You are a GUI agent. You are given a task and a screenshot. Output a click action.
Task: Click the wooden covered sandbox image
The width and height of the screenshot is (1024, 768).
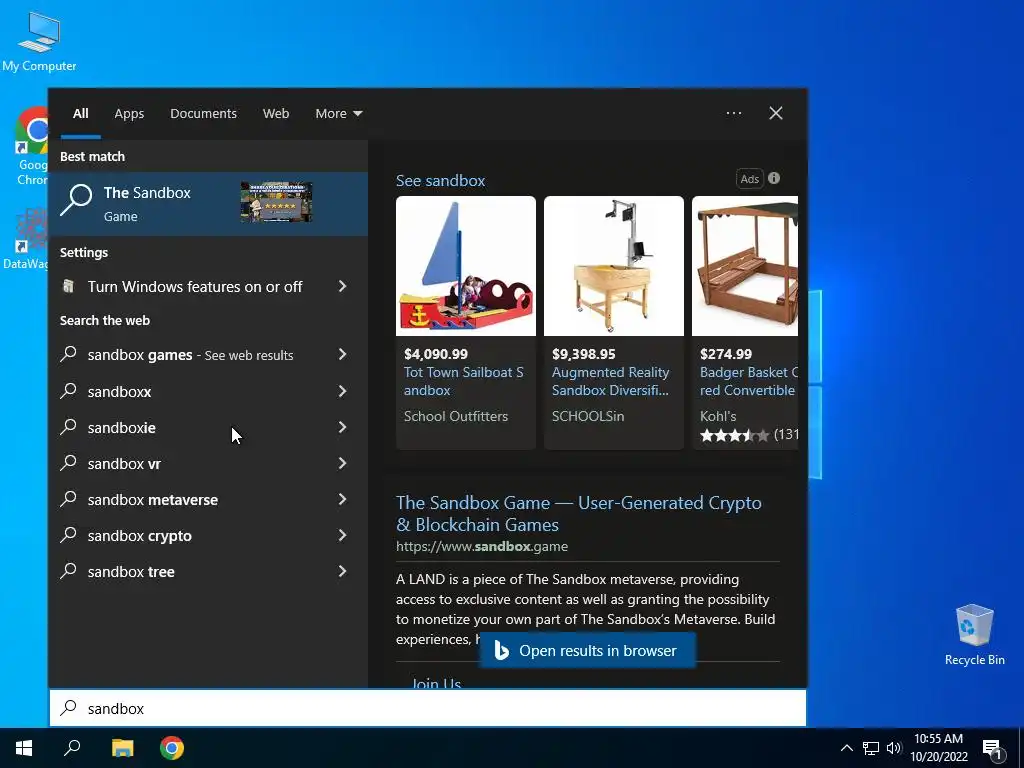745,266
